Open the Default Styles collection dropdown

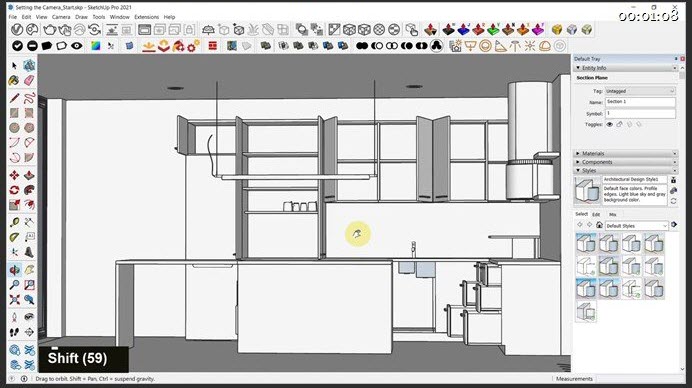click(636, 226)
